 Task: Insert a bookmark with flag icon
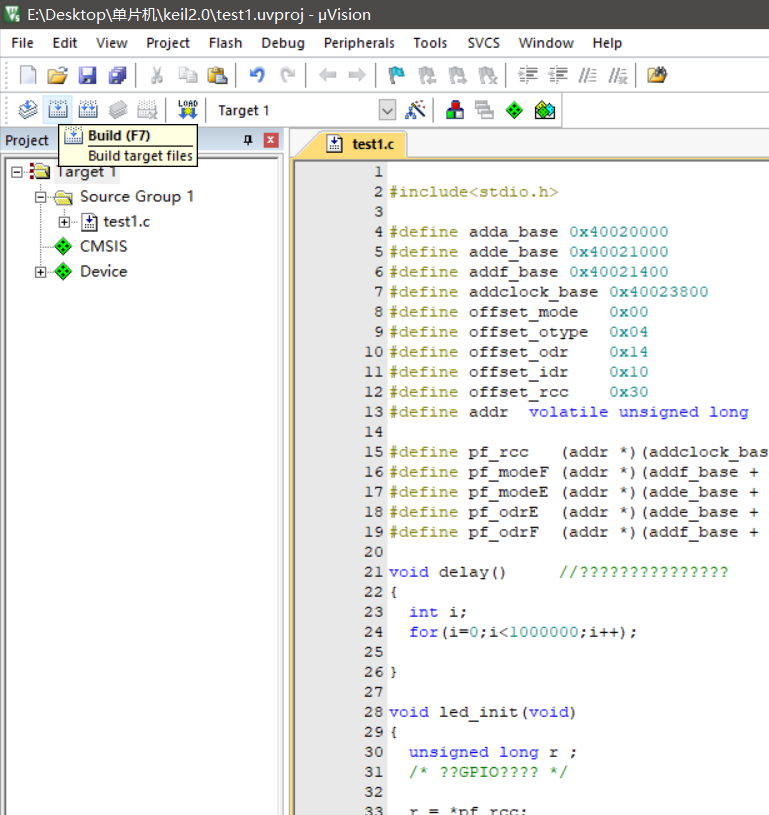pyautogui.click(x=396, y=75)
